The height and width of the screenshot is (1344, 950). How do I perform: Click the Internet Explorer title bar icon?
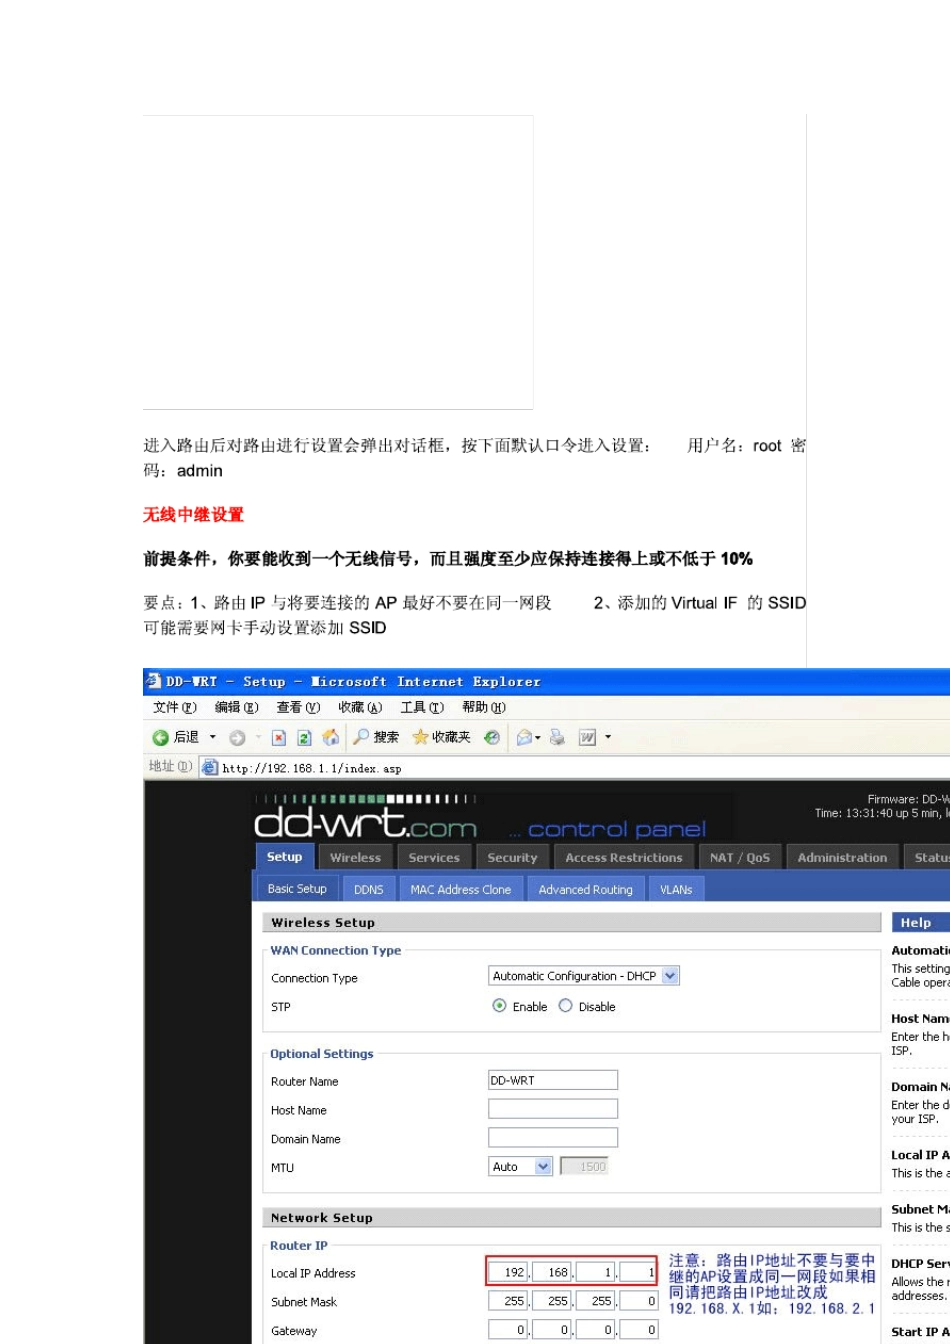pyautogui.click(x=154, y=681)
